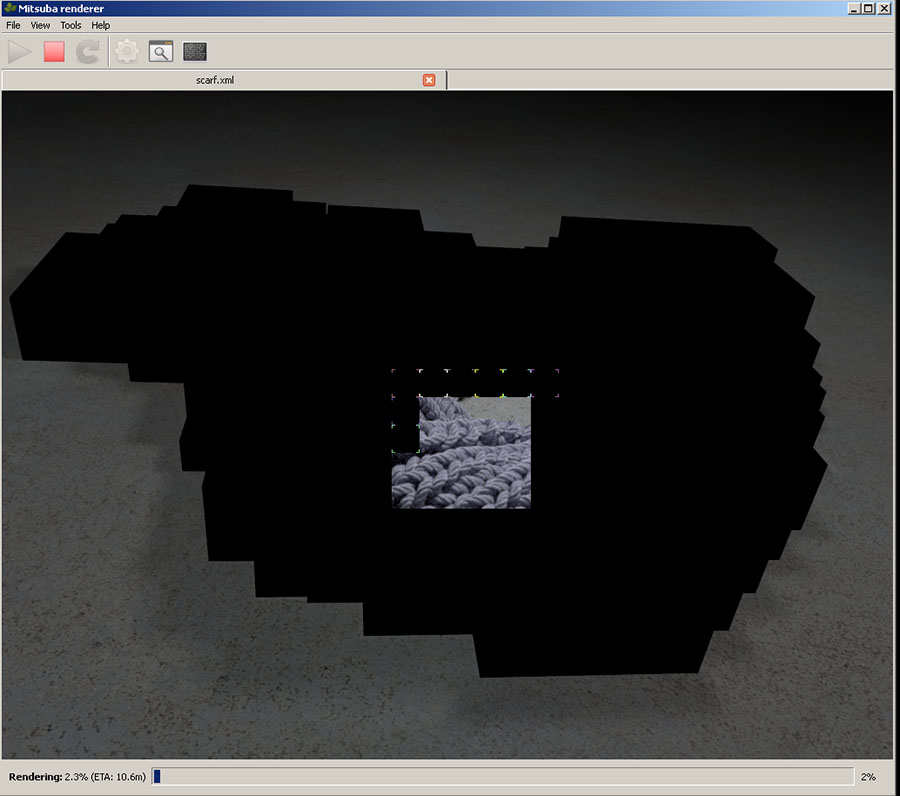Open render settings gear icon
Screen dimensions: 900x796
pos(127,52)
